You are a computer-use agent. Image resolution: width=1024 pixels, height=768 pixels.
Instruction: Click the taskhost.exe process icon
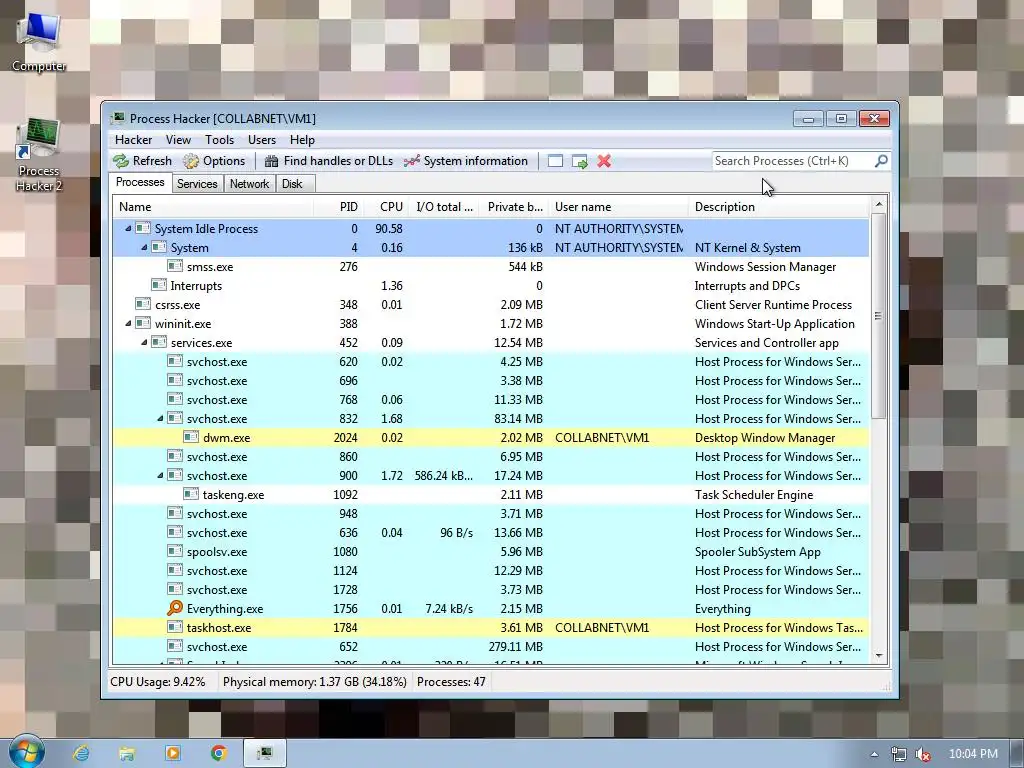click(x=174, y=627)
